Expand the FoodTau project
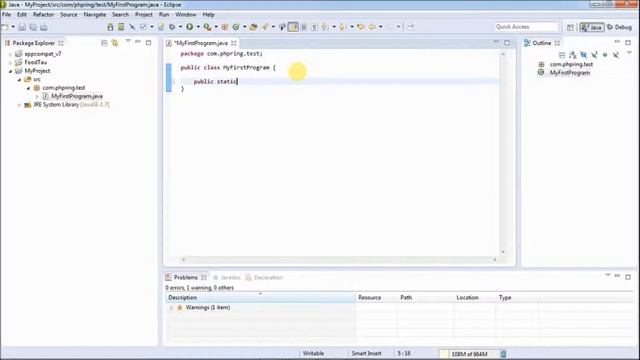Screen dimensions: 640x360 (10, 62)
